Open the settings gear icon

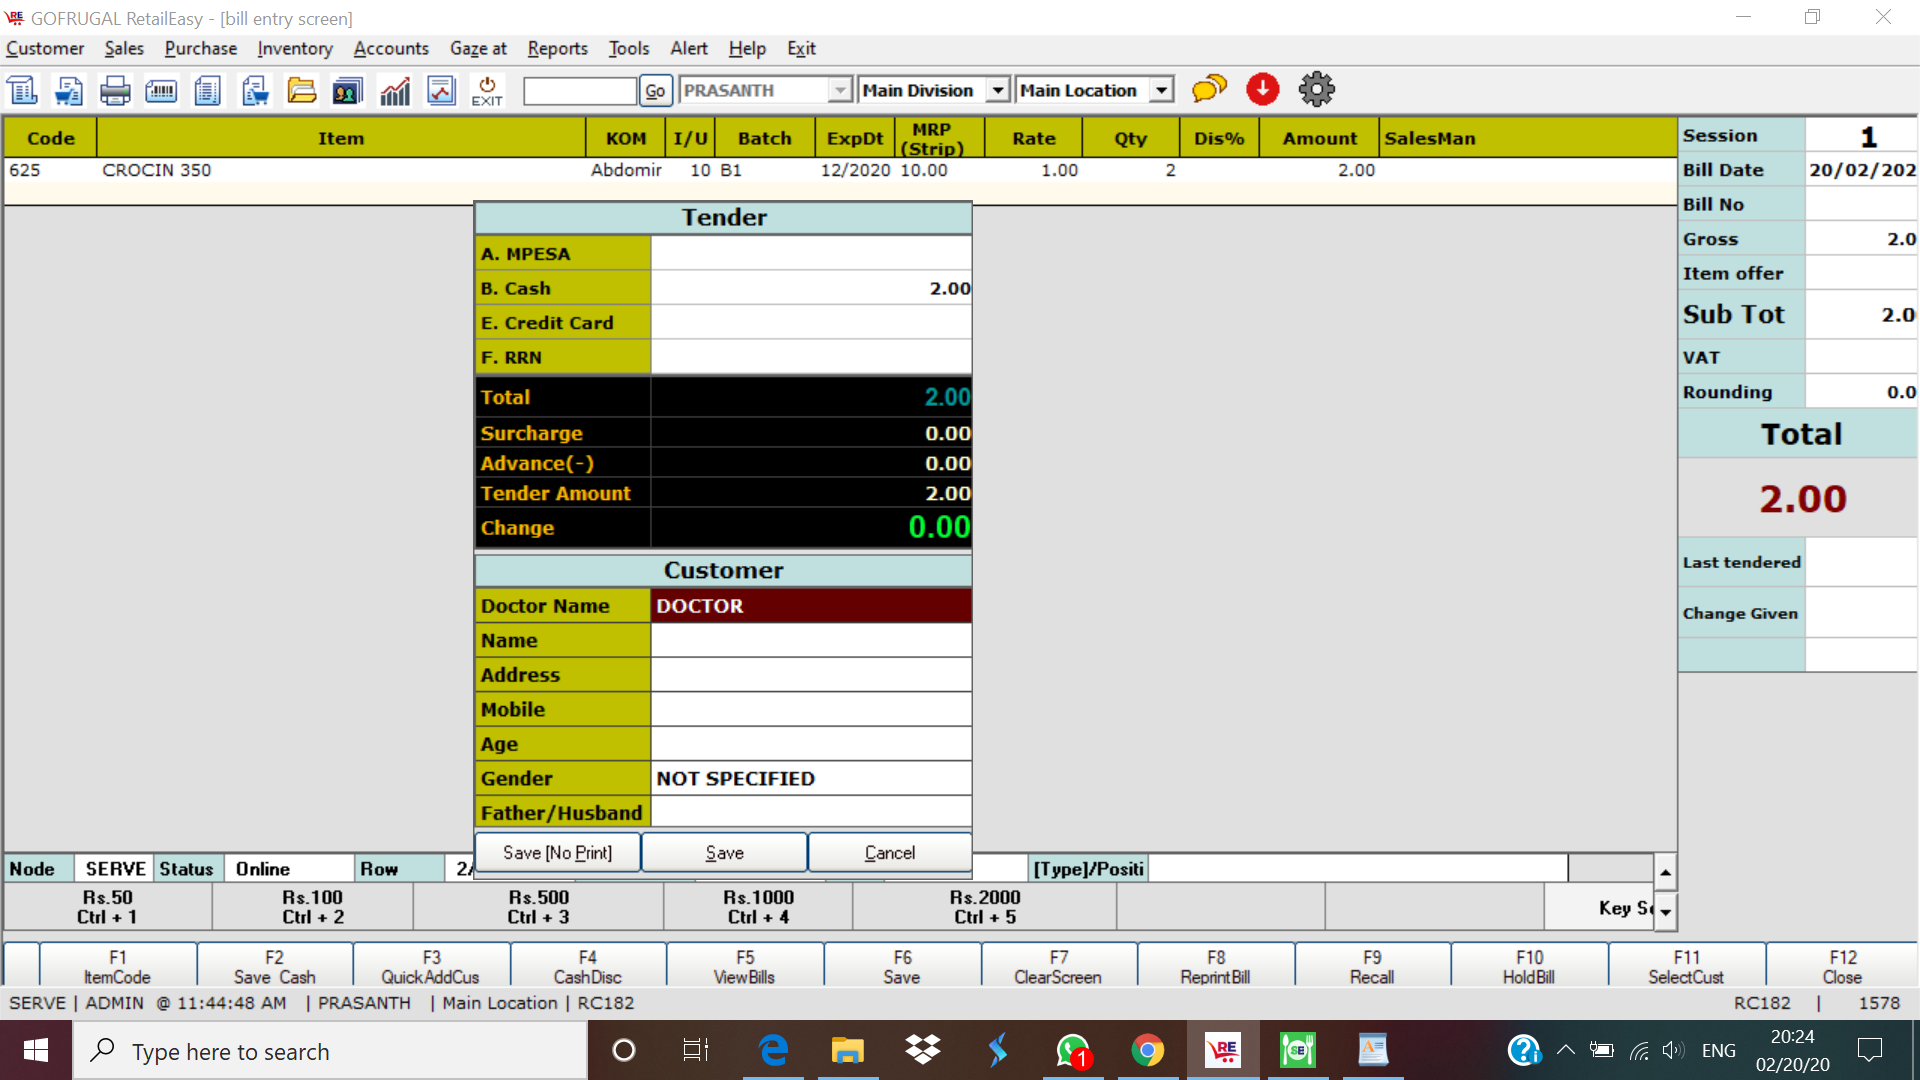pyautogui.click(x=1316, y=89)
